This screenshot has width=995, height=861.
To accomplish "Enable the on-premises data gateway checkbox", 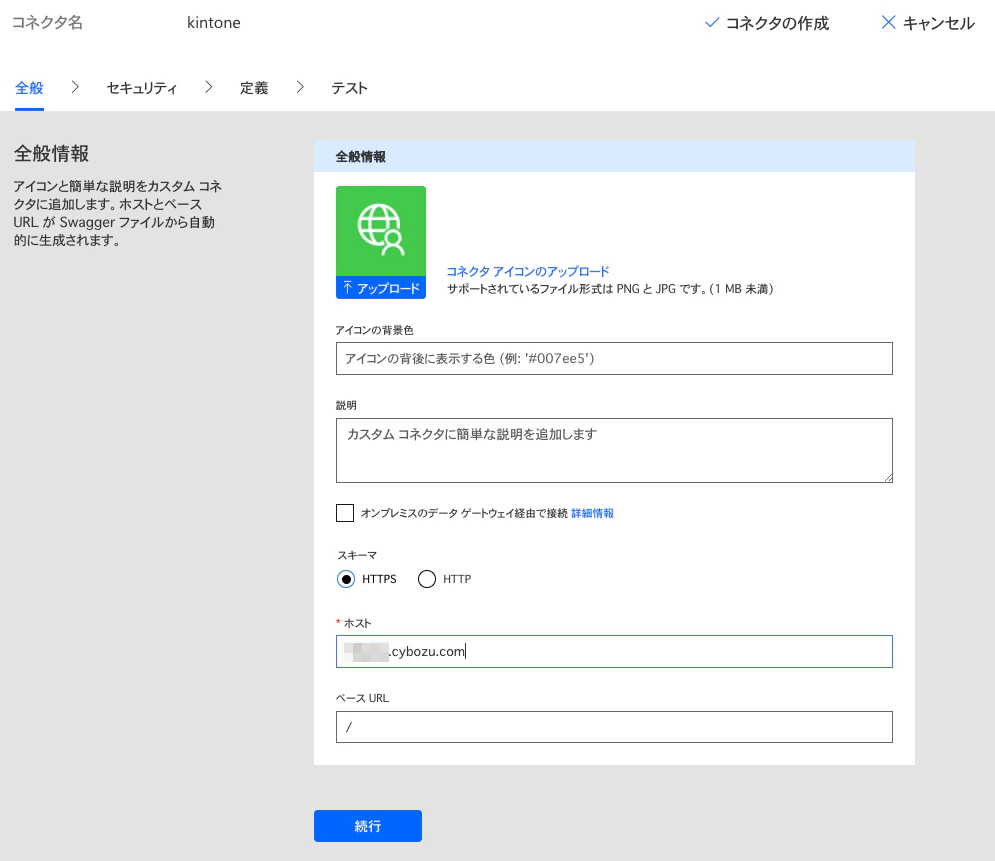I will click(345, 513).
